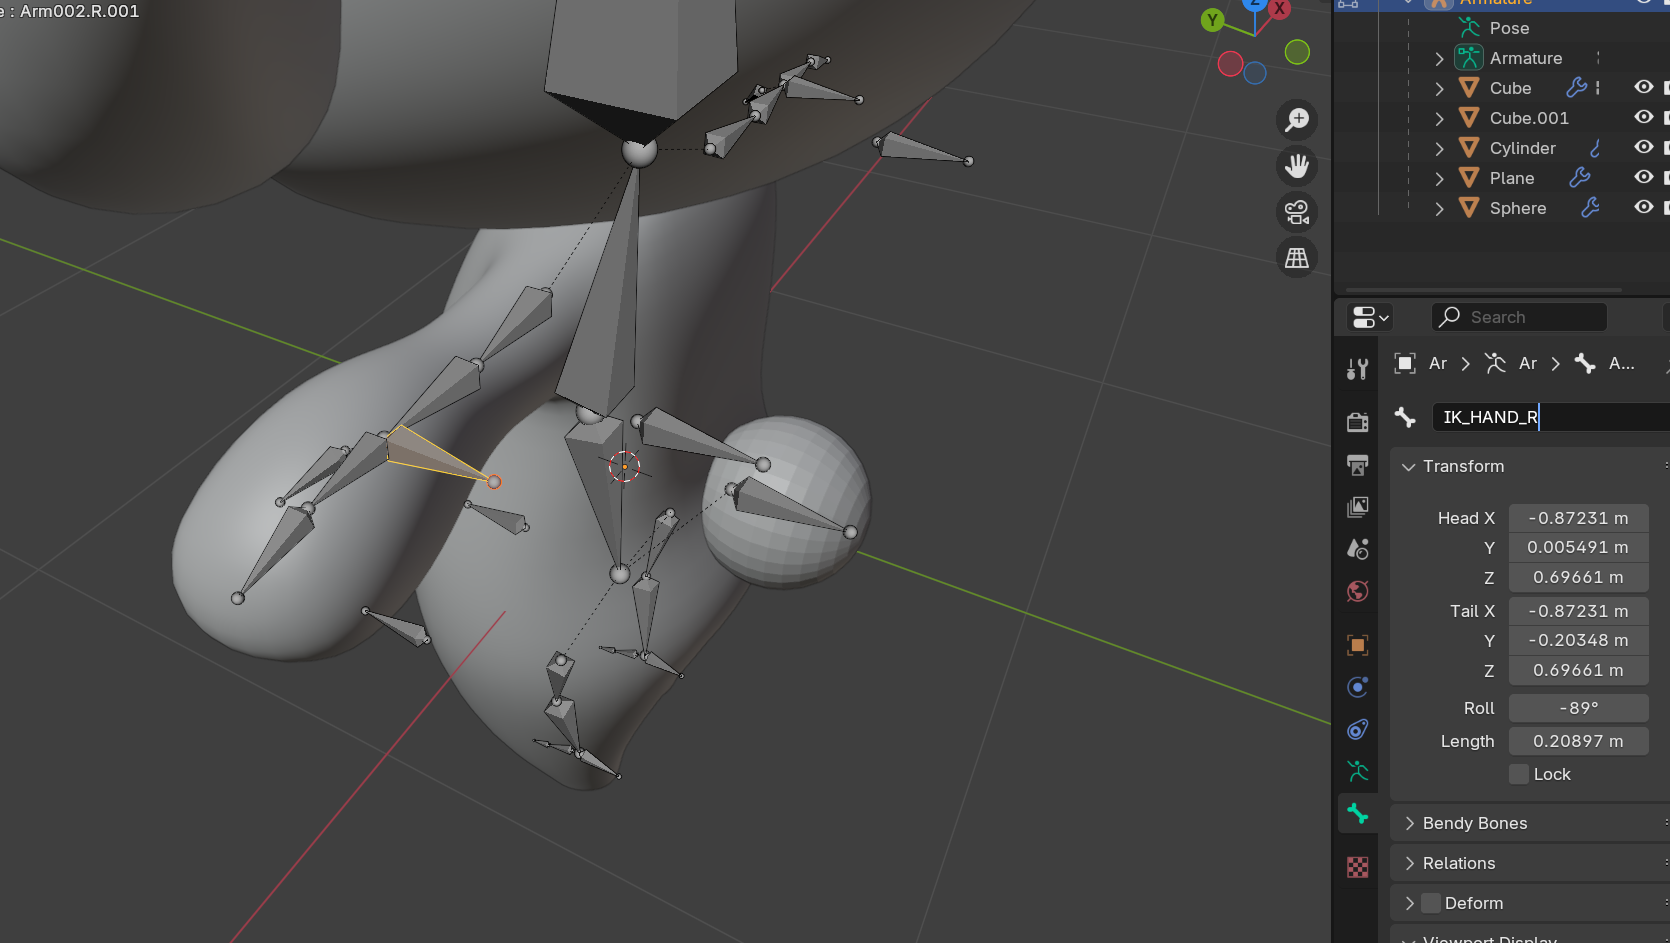Snap view to the green Y axis

click(x=1213, y=20)
